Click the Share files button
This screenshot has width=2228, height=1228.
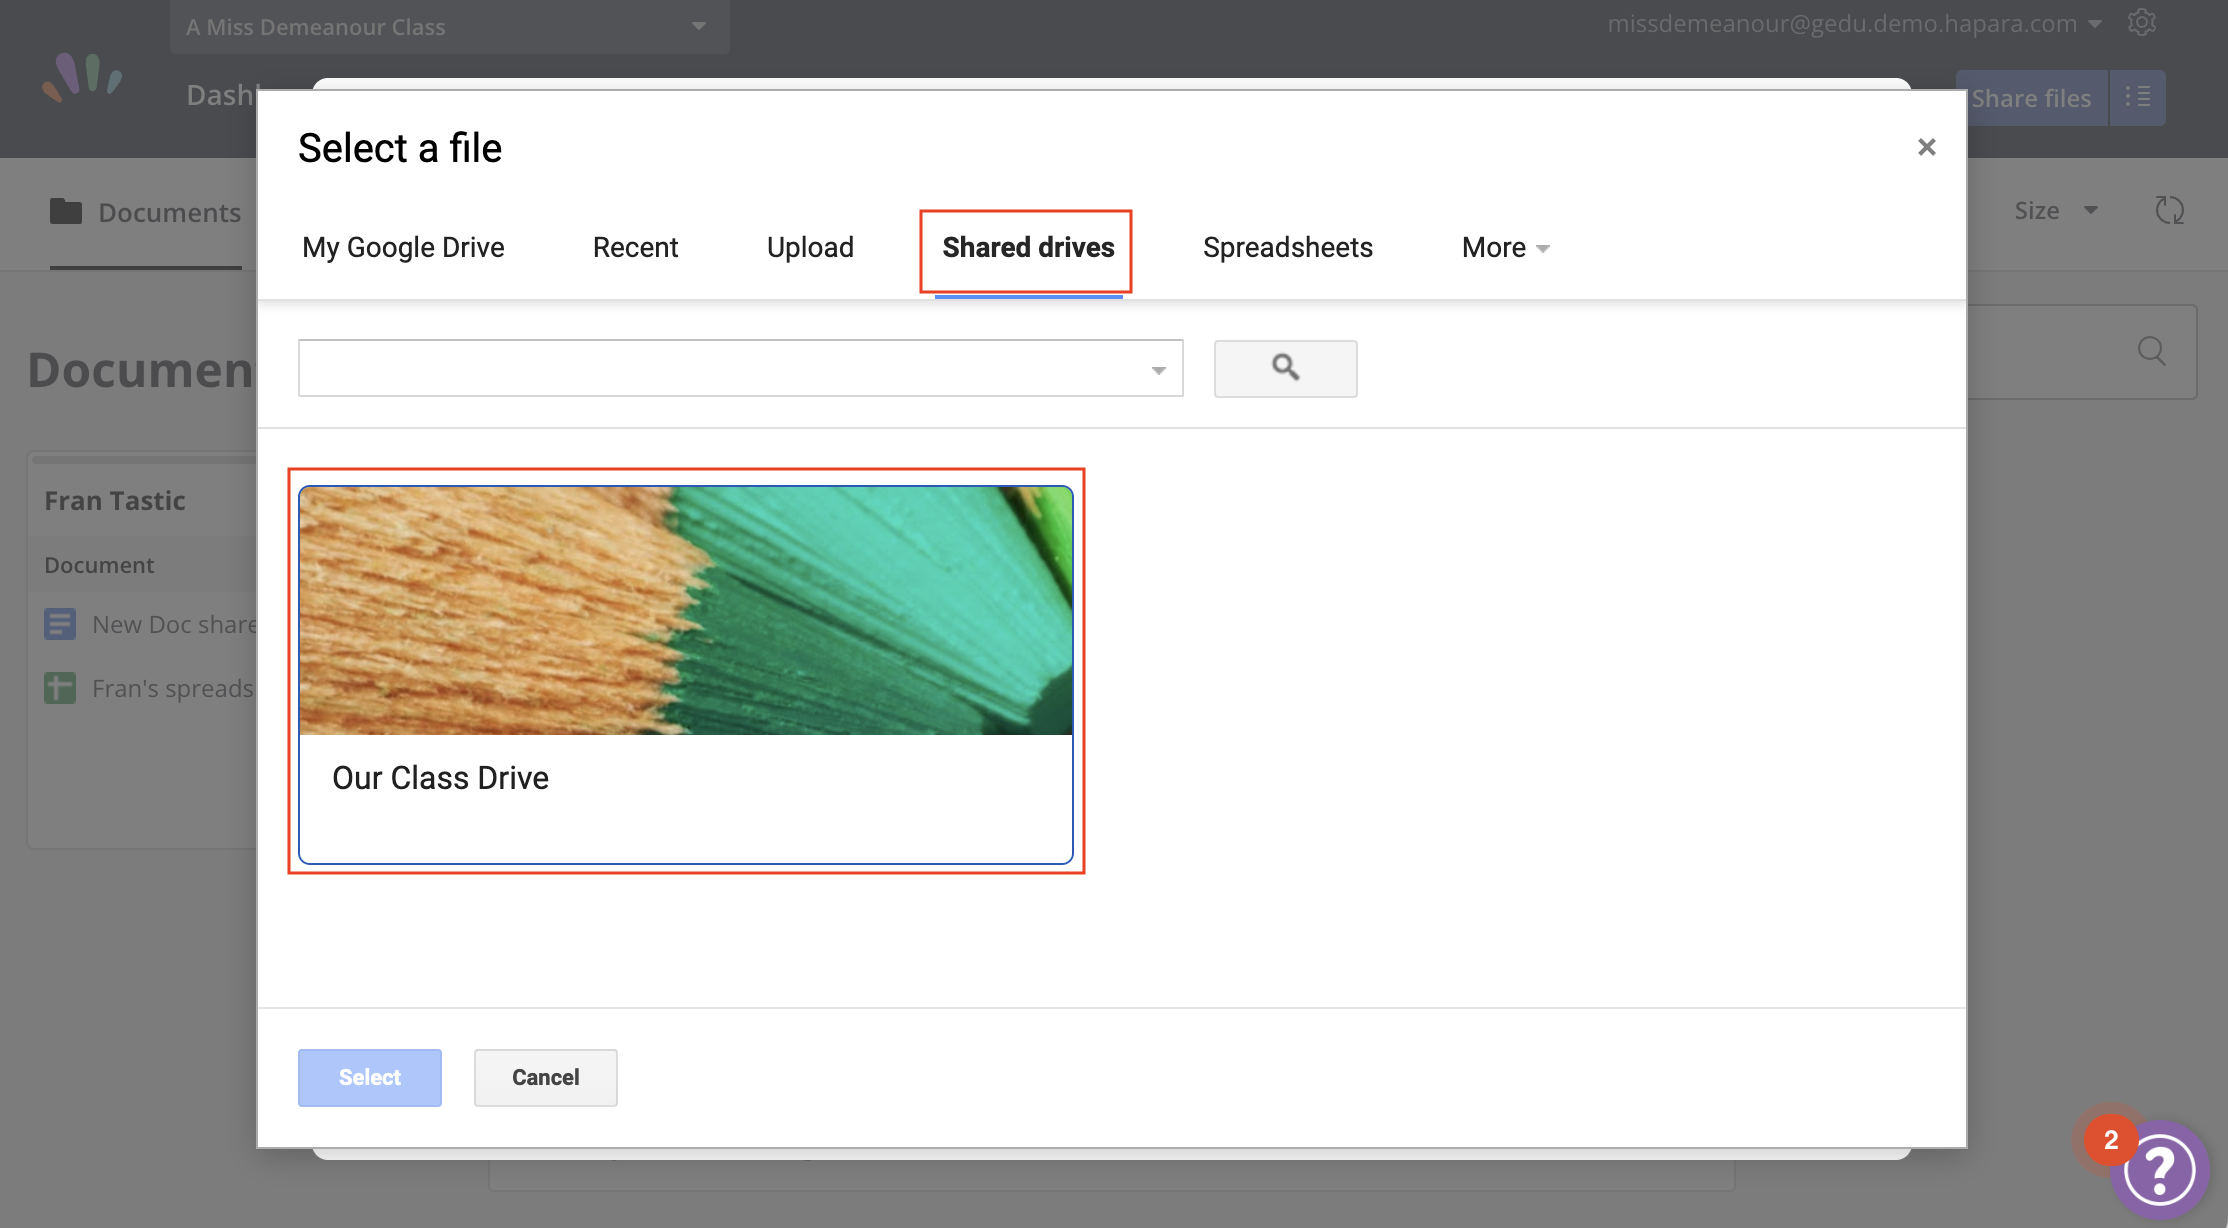point(2031,98)
